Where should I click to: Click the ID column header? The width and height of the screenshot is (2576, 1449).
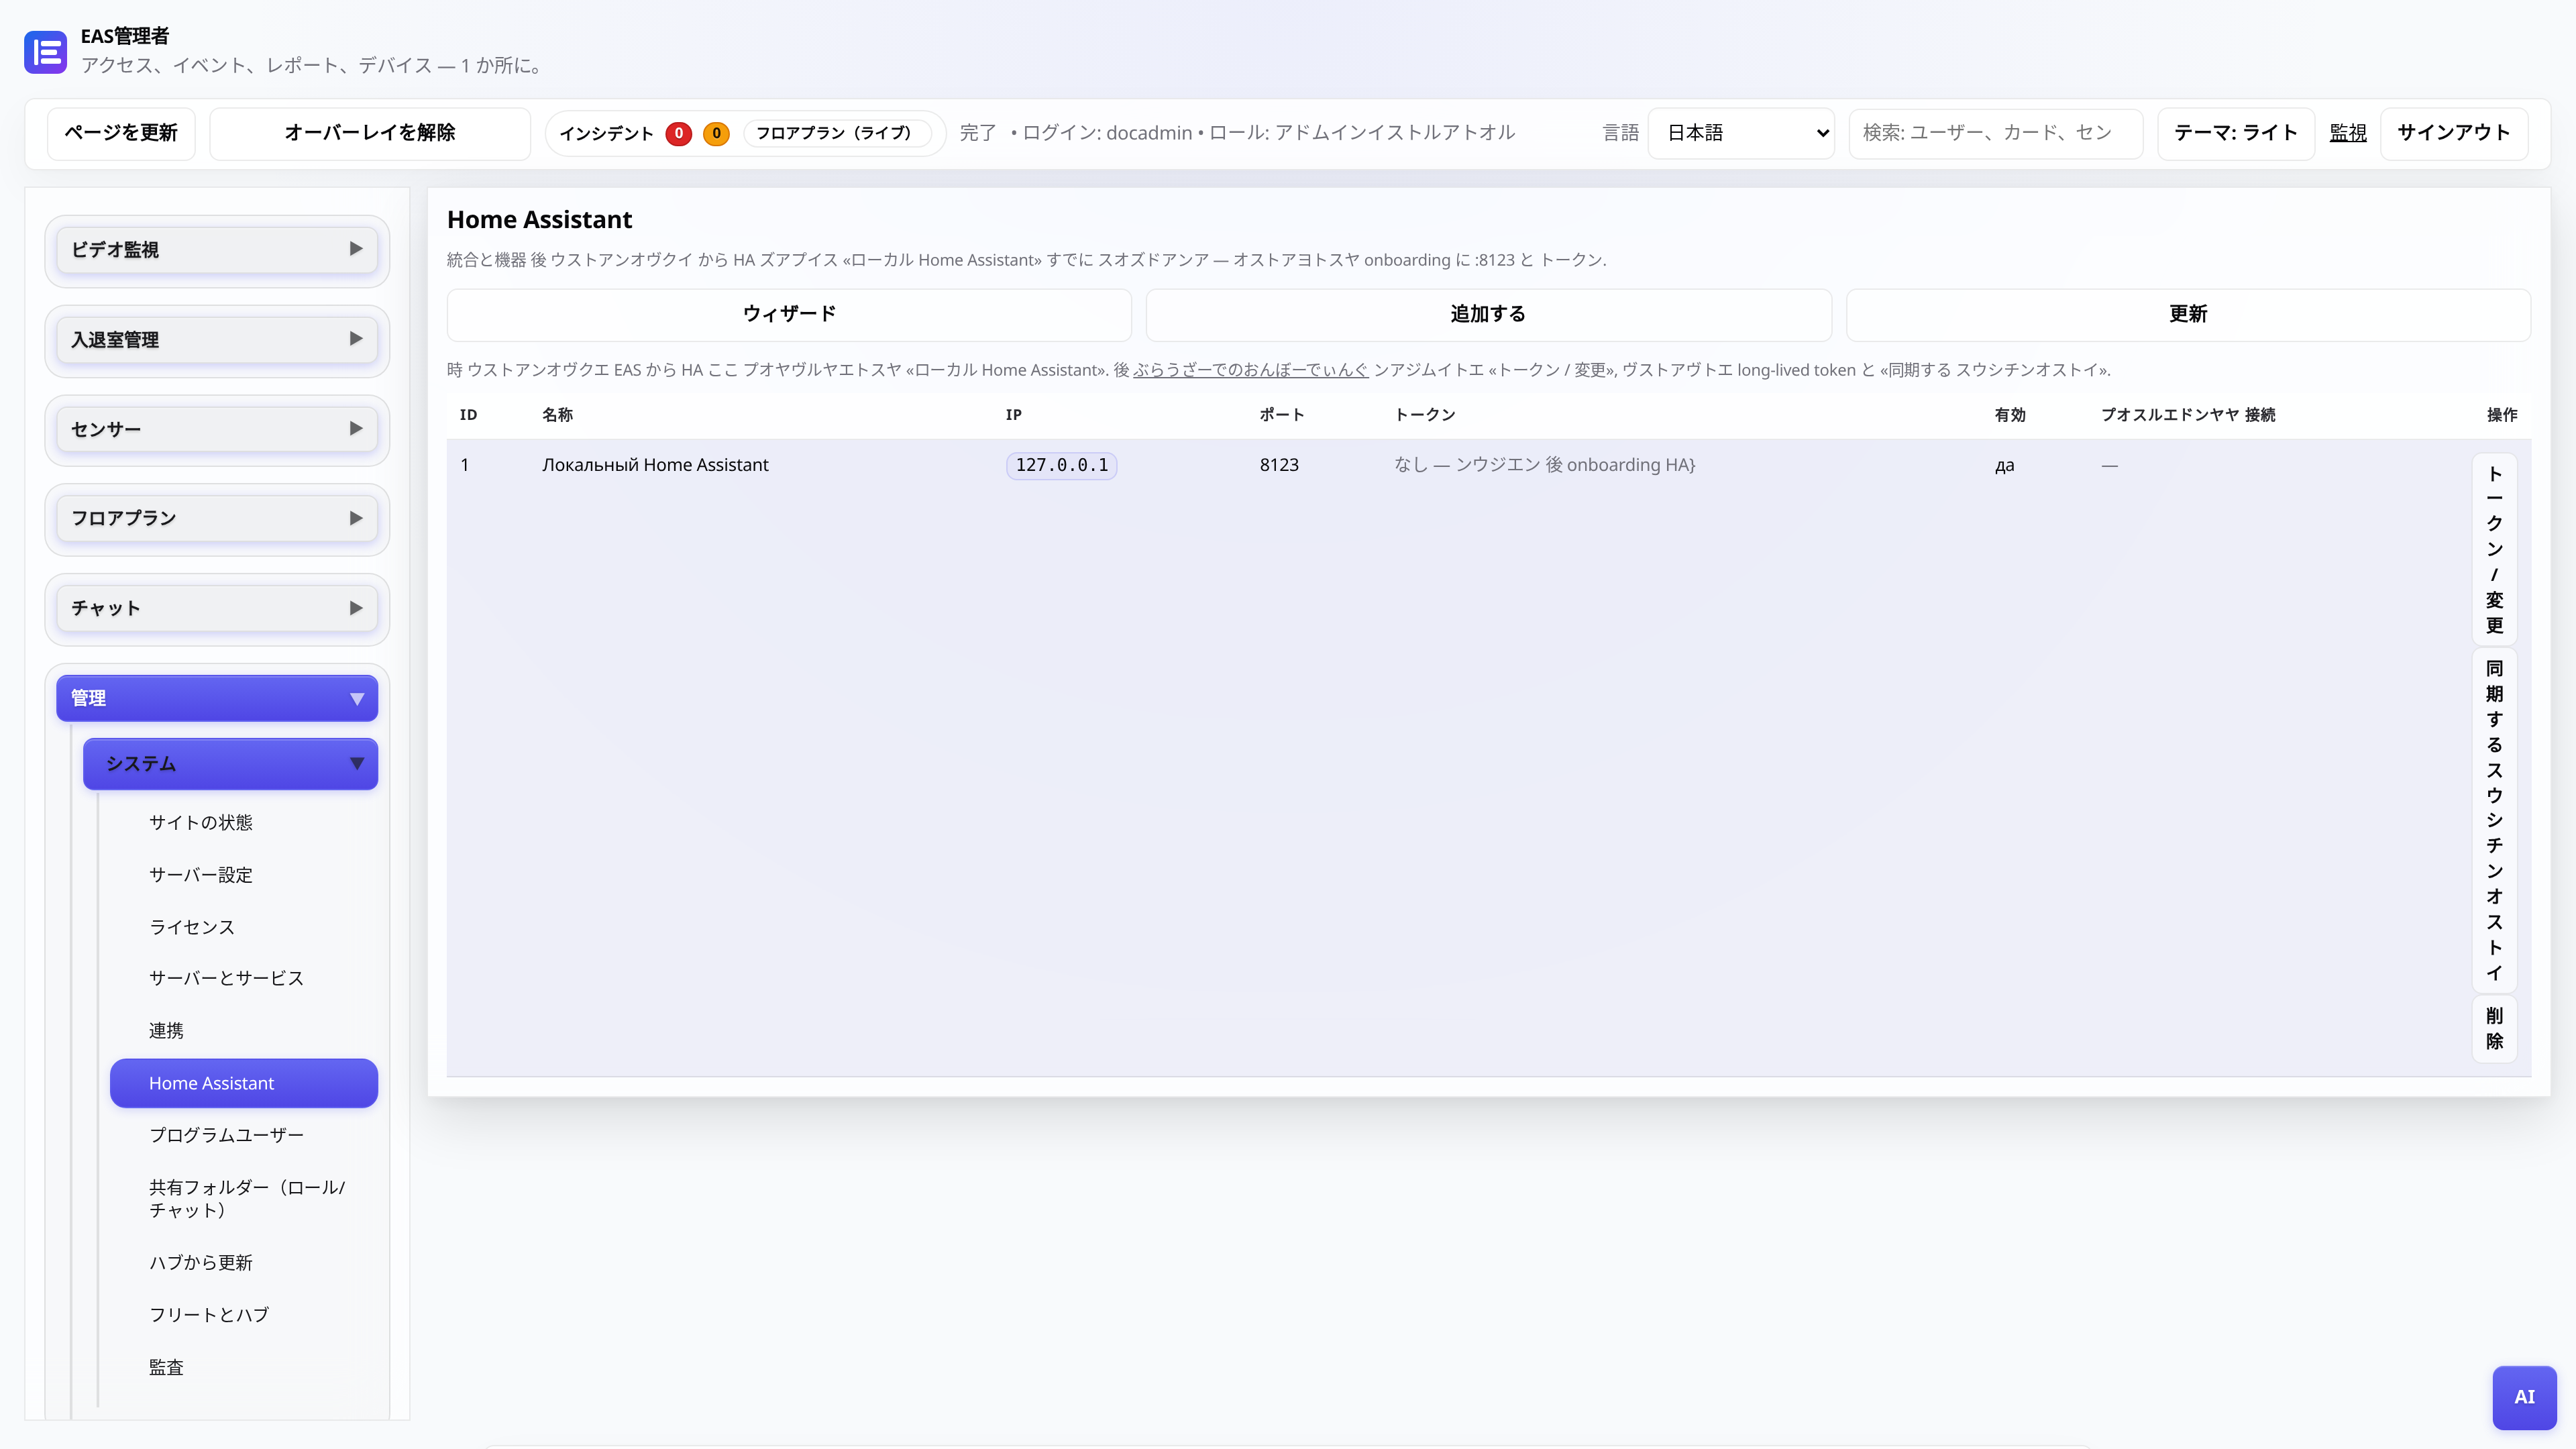coord(468,415)
